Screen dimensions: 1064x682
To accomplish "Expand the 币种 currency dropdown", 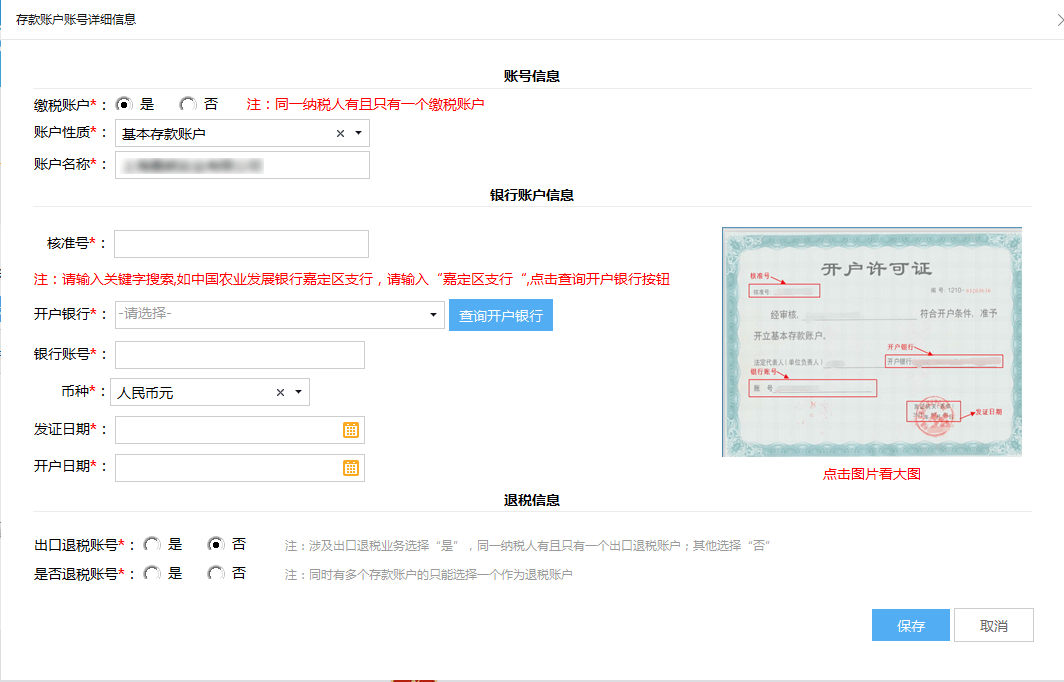I will tap(297, 391).
